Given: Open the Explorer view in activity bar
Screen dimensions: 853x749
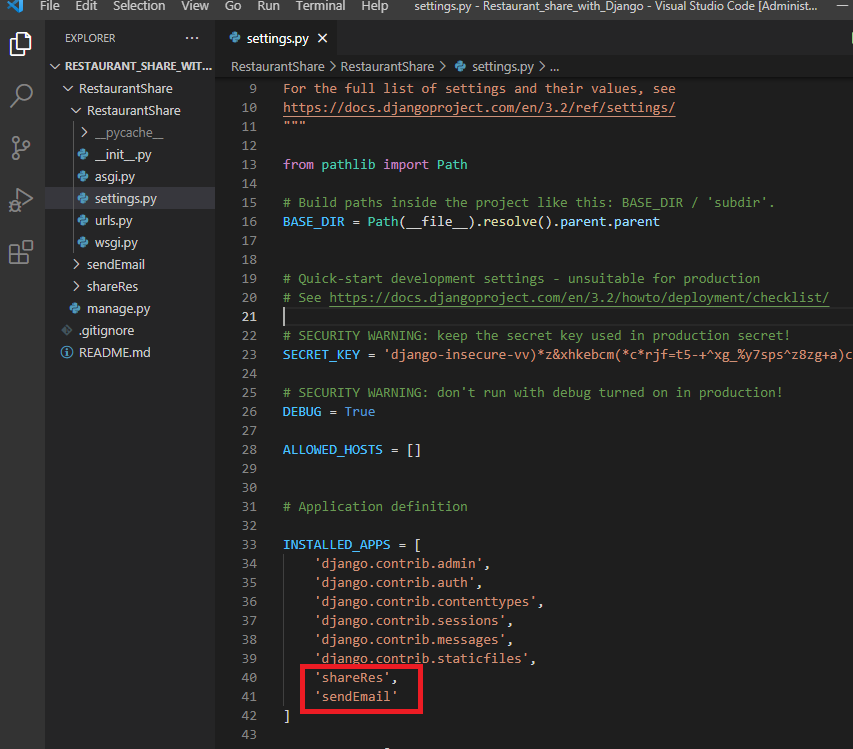Looking at the screenshot, I should [x=21, y=44].
